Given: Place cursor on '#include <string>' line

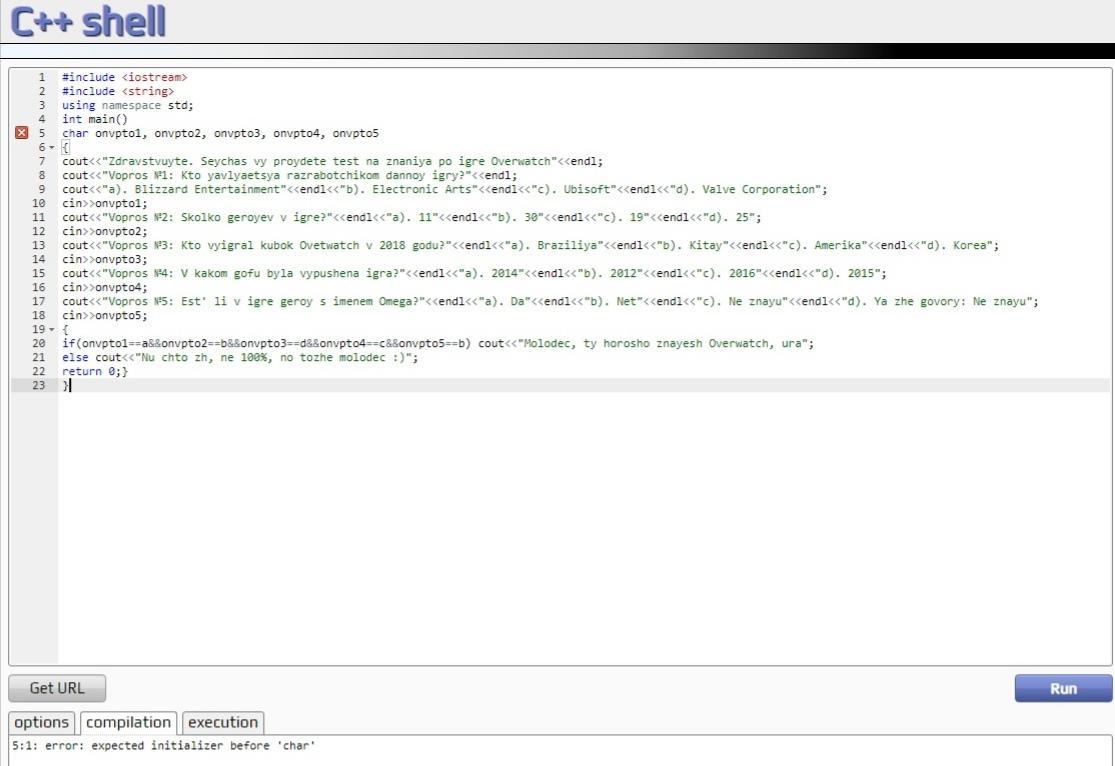Looking at the screenshot, I should pyautogui.click(x=118, y=91).
